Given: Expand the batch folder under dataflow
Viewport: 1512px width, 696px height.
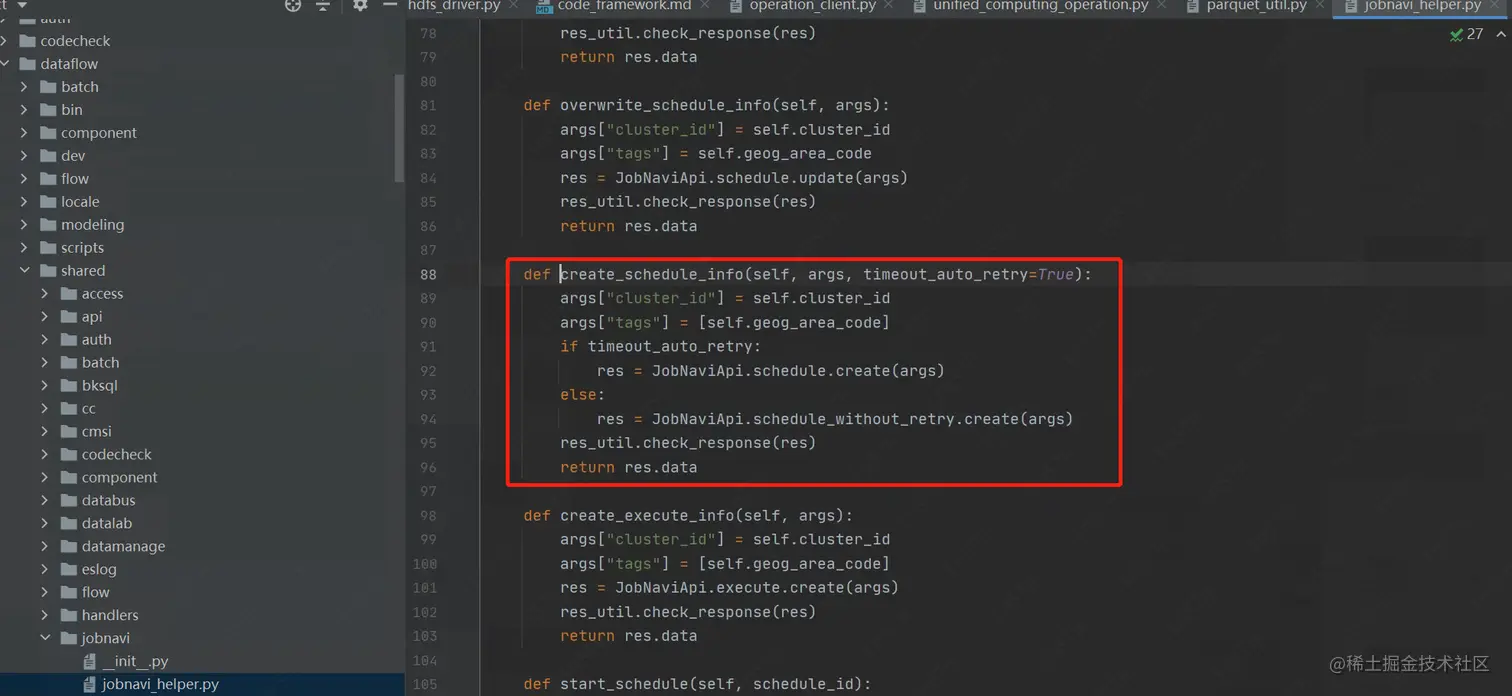Looking at the screenshot, I should click(25, 87).
